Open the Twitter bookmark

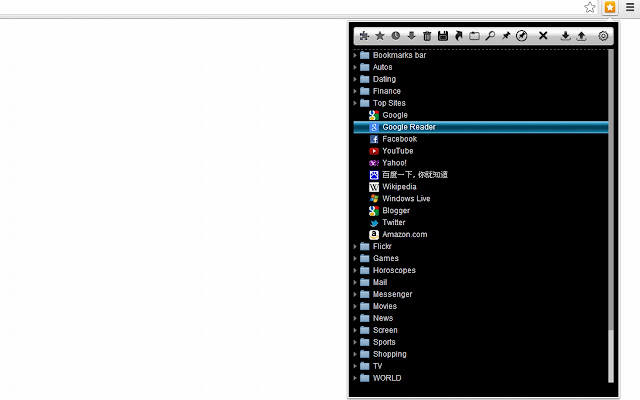(480, 222)
